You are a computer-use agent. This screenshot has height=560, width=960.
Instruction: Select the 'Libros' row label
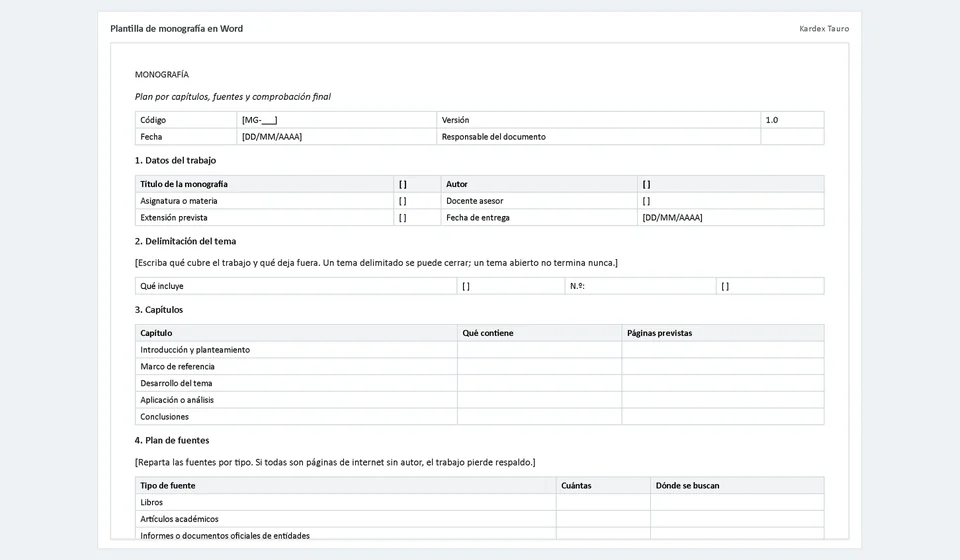pyautogui.click(x=151, y=502)
